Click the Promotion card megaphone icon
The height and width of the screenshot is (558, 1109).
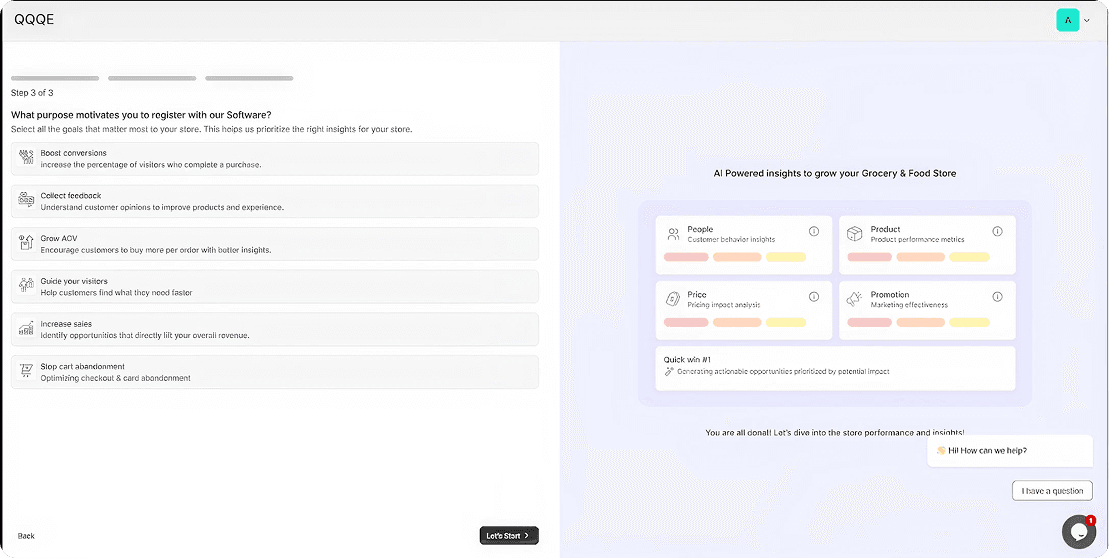pos(854,299)
